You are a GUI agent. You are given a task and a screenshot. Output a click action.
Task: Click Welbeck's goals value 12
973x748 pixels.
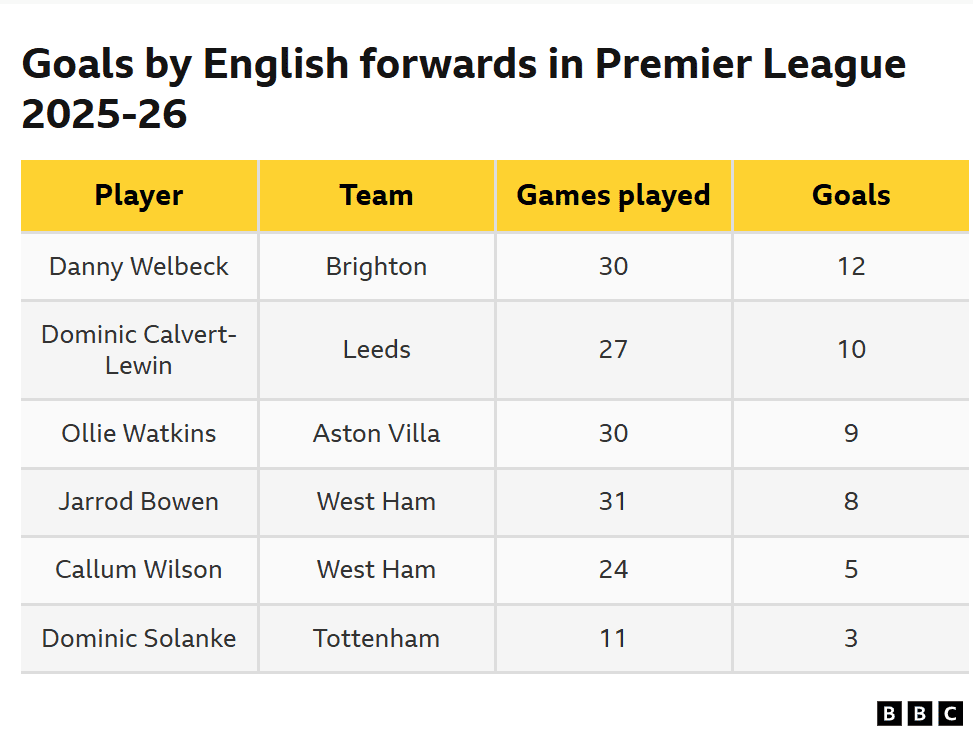coord(851,266)
